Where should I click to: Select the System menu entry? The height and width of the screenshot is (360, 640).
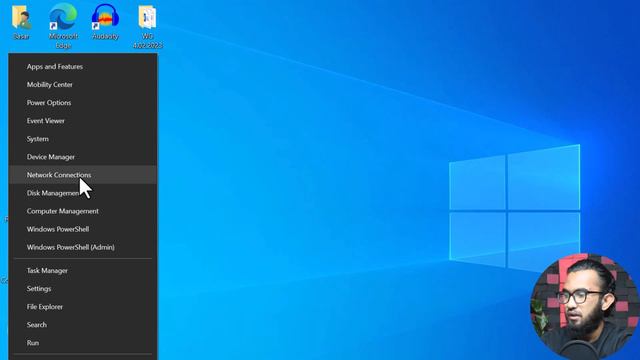(x=83, y=139)
